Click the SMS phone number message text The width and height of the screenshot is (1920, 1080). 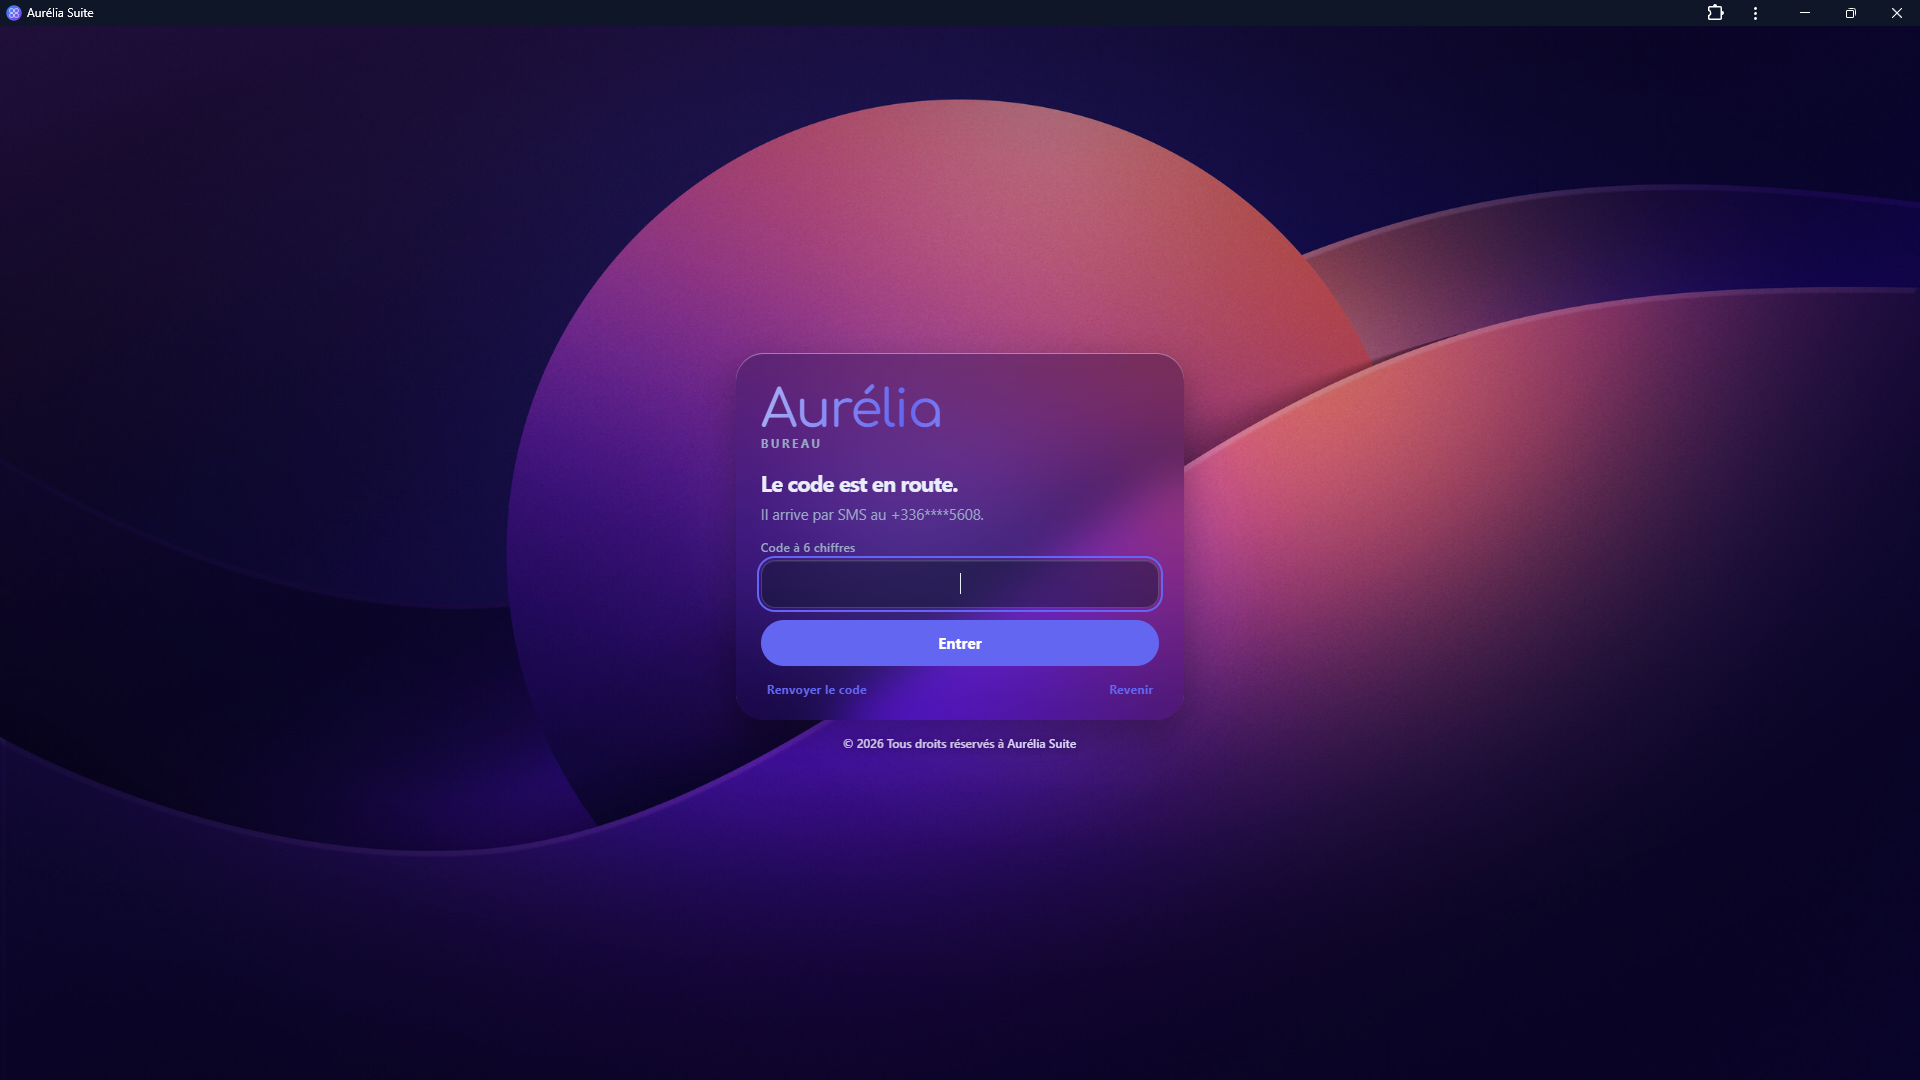point(872,515)
